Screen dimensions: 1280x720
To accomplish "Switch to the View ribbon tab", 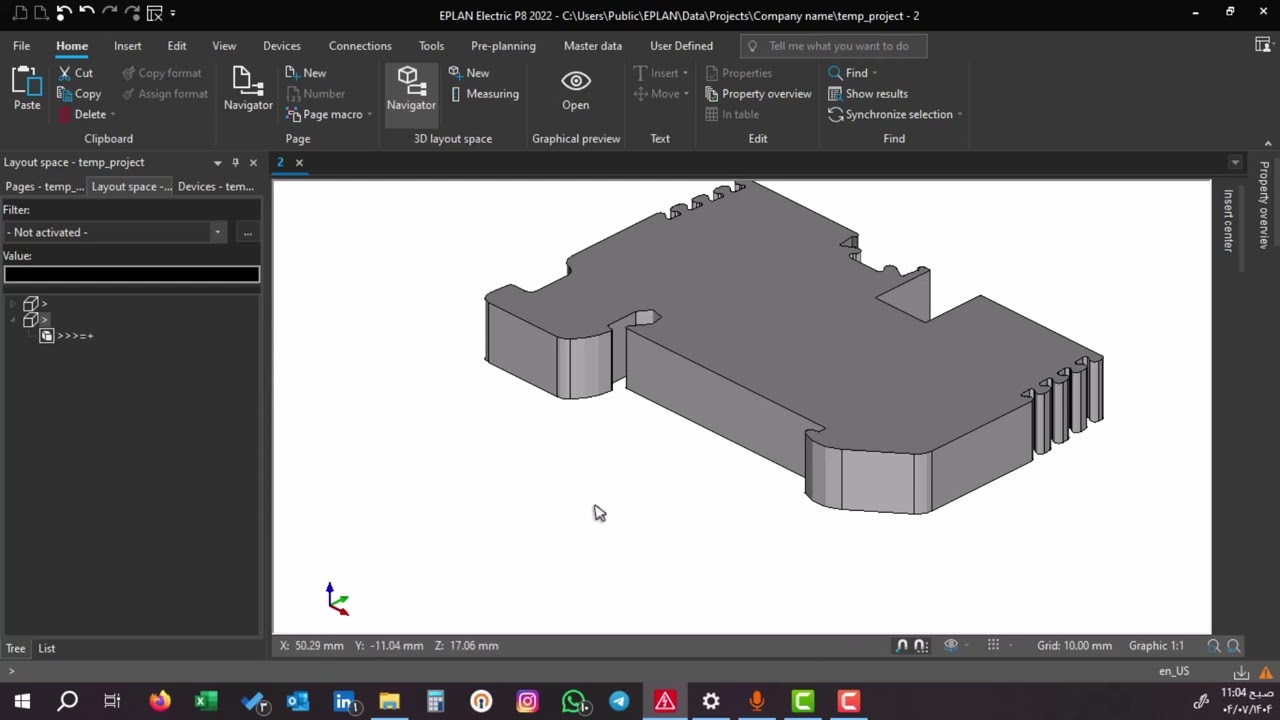I will (x=224, y=46).
